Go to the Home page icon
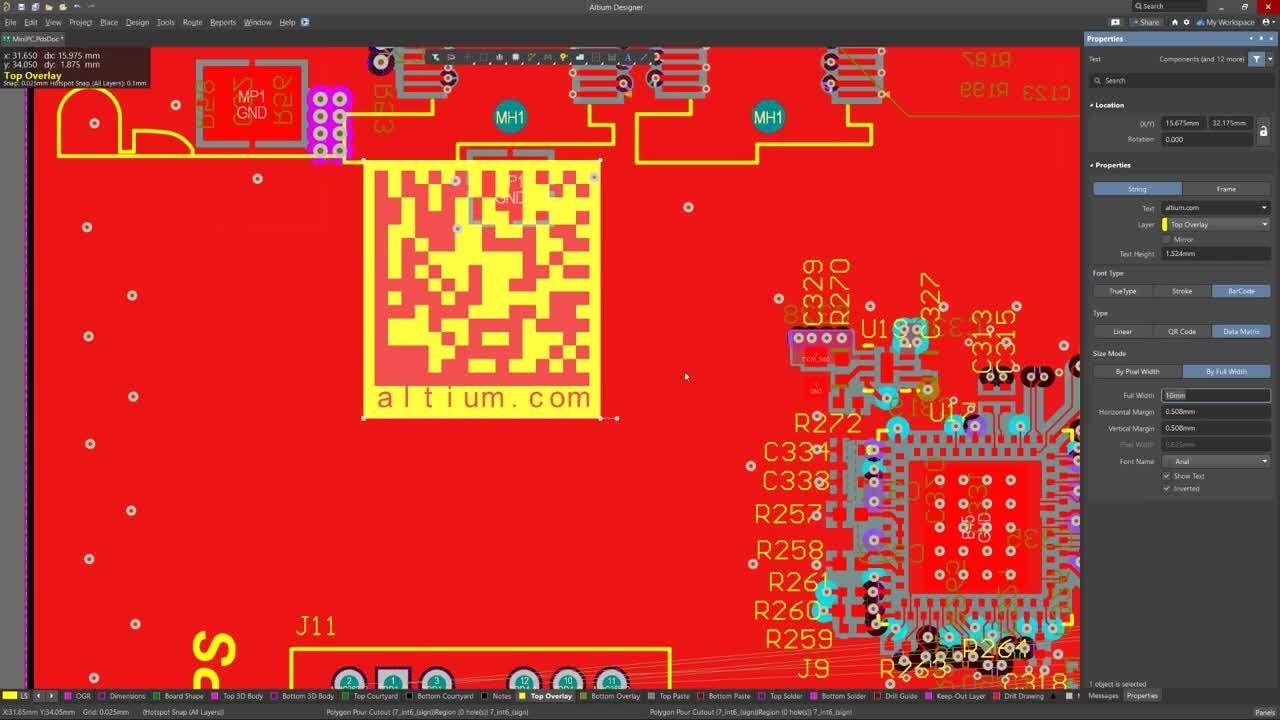1280x720 pixels. tap(1175, 22)
